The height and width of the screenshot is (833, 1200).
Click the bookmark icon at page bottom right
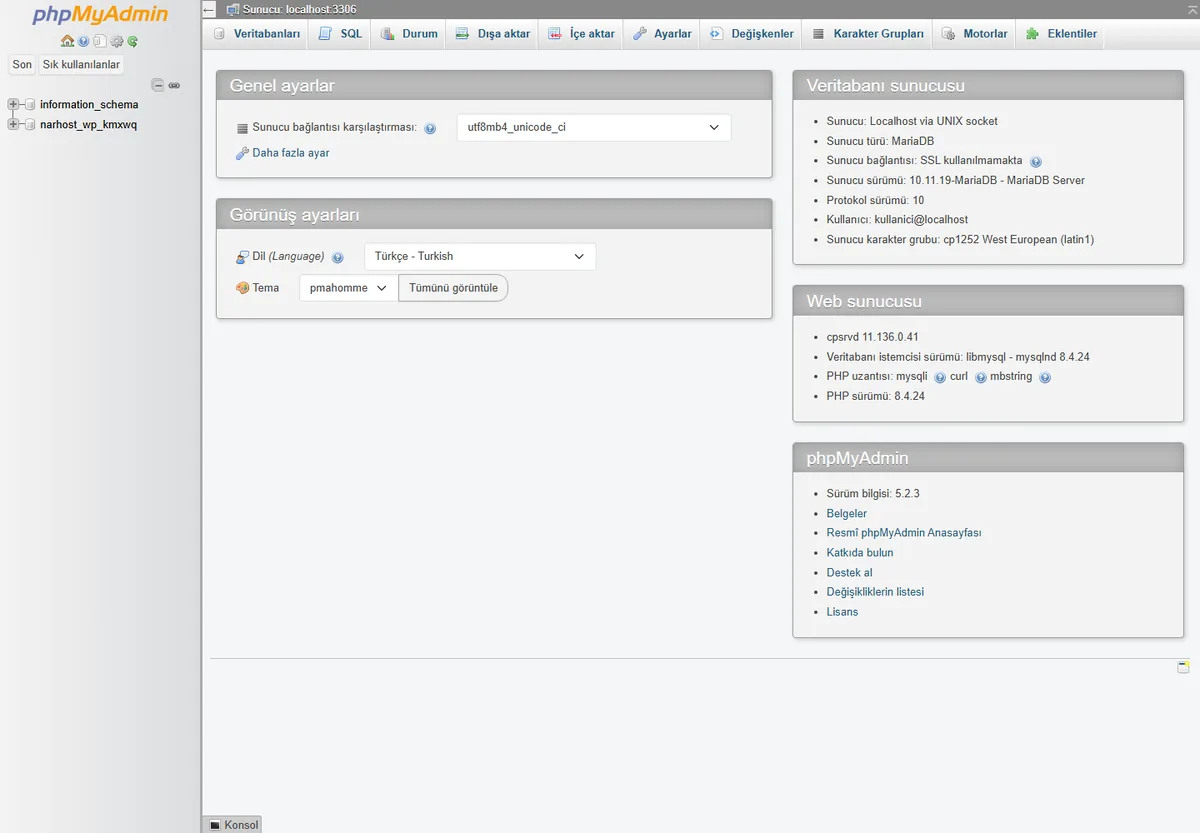1183,667
